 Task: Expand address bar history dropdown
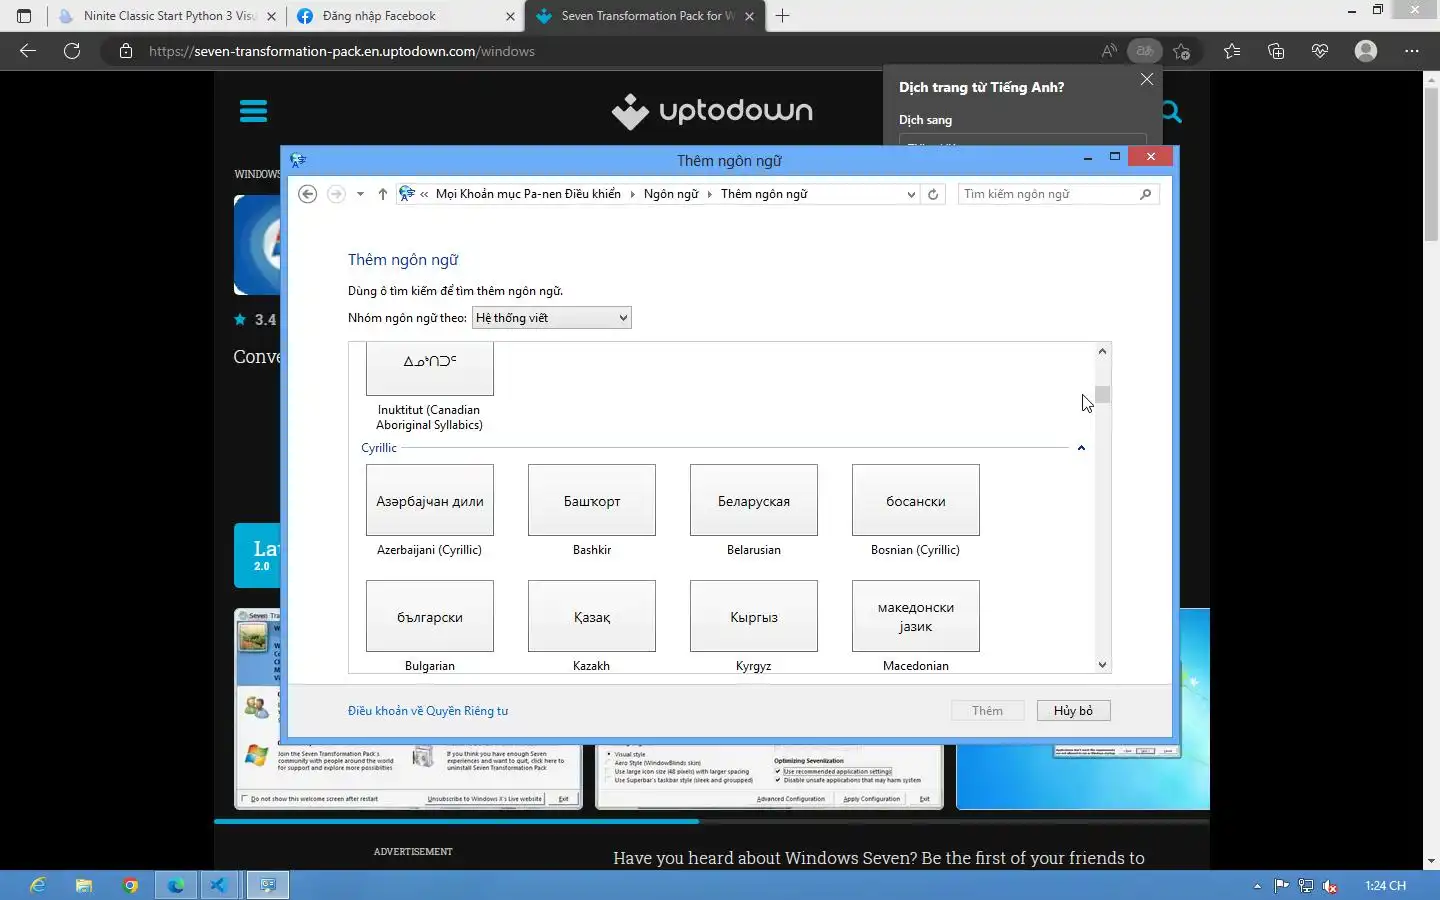911,194
